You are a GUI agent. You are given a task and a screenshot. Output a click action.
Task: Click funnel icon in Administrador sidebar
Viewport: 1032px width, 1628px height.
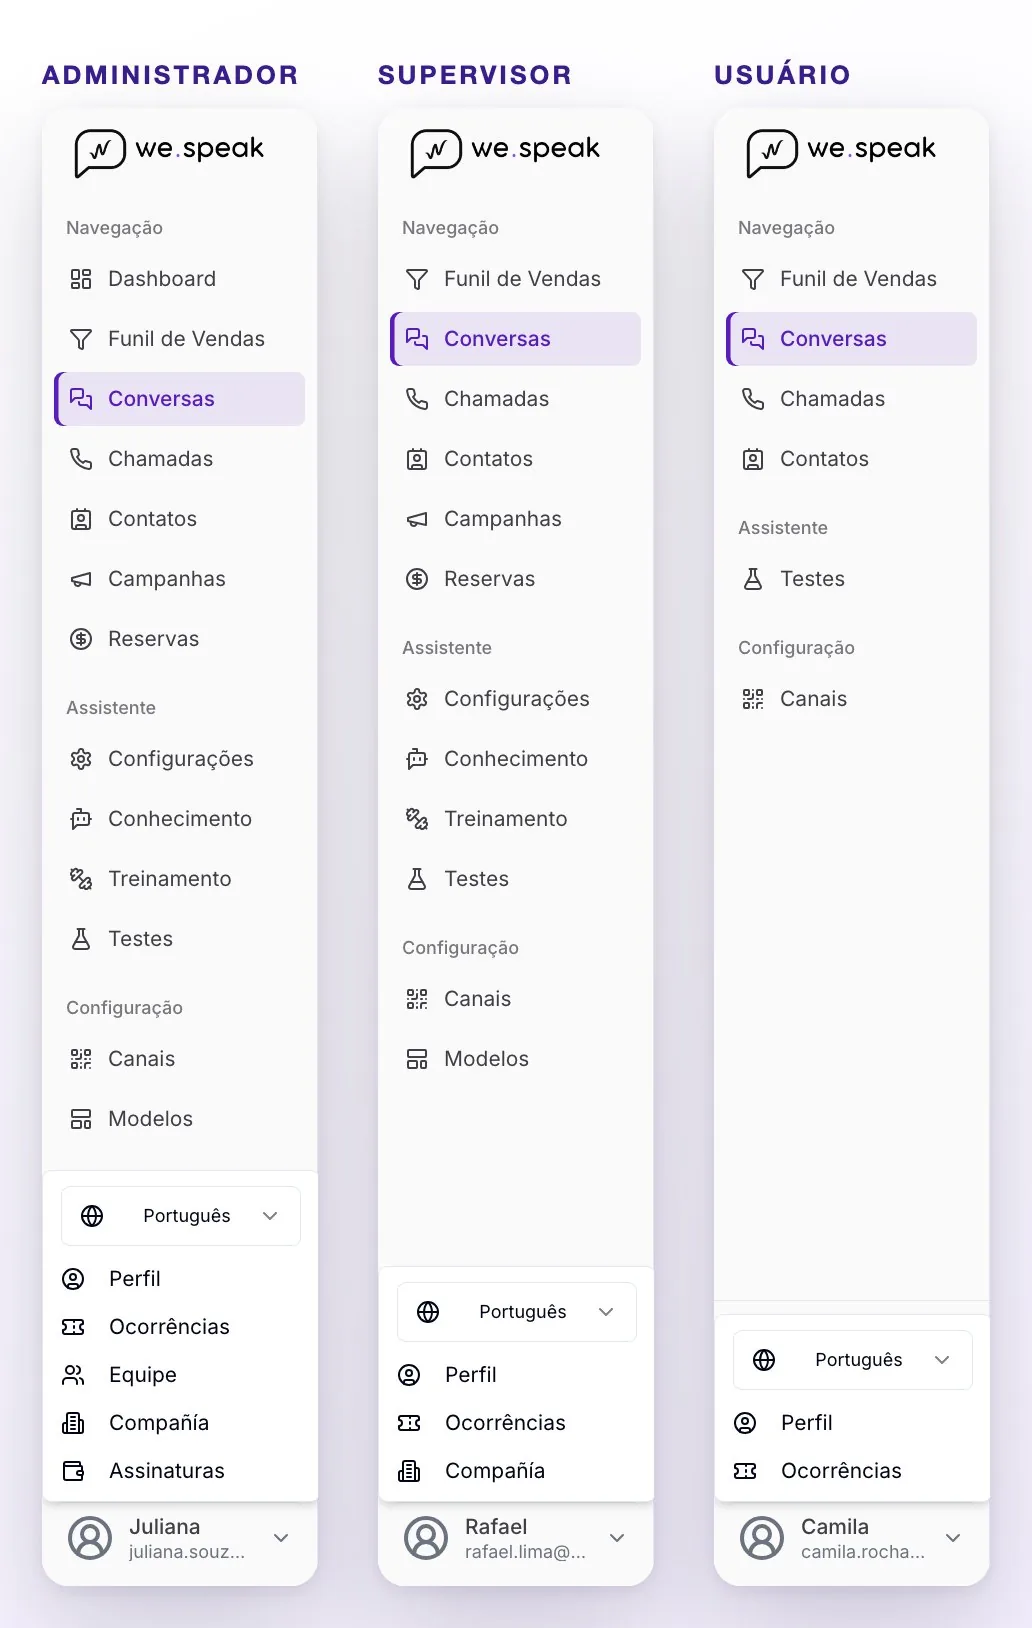81,339
